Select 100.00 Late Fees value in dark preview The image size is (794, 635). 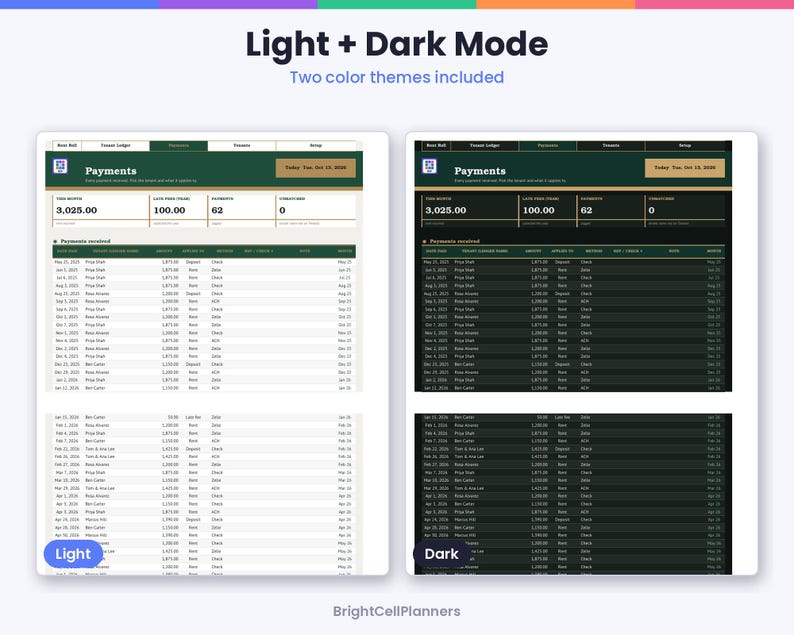(x=538, y=210)
